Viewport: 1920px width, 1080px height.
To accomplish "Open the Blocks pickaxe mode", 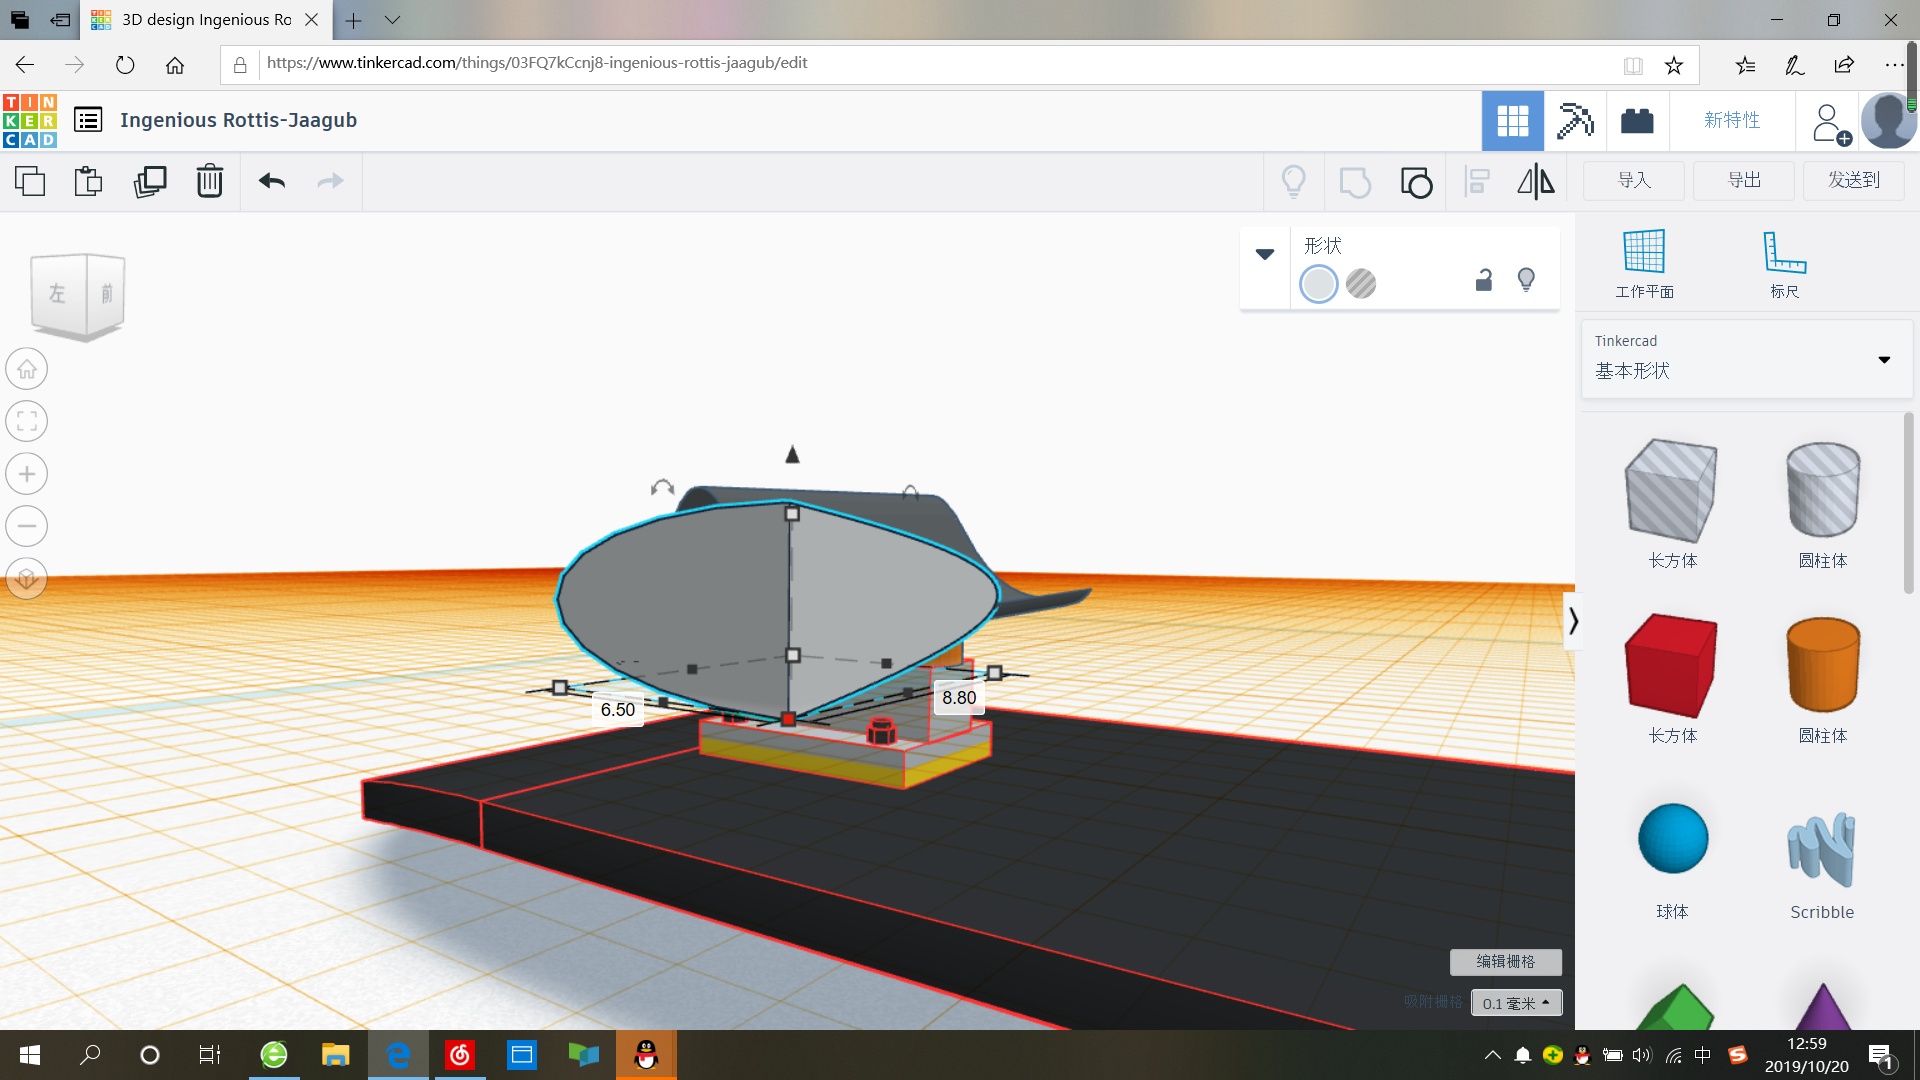I will point(1575,121).
